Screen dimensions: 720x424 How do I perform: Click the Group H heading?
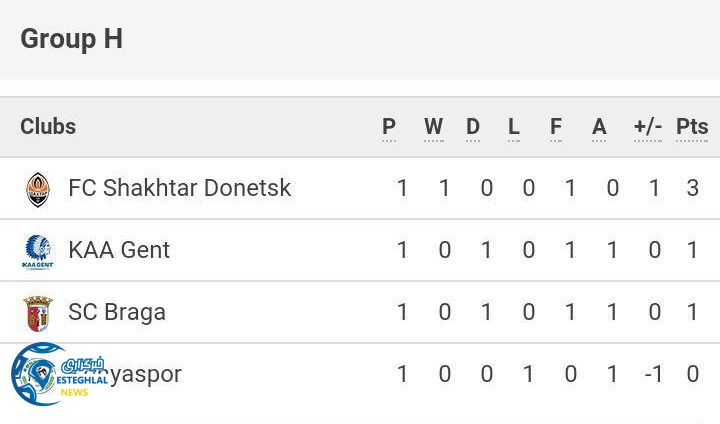pos(72,39)
